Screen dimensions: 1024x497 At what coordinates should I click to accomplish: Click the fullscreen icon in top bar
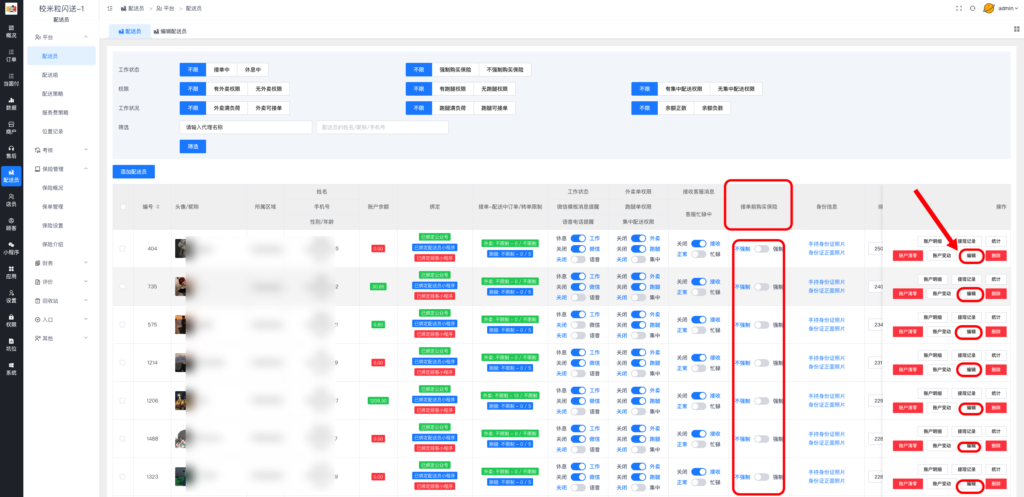958,8
